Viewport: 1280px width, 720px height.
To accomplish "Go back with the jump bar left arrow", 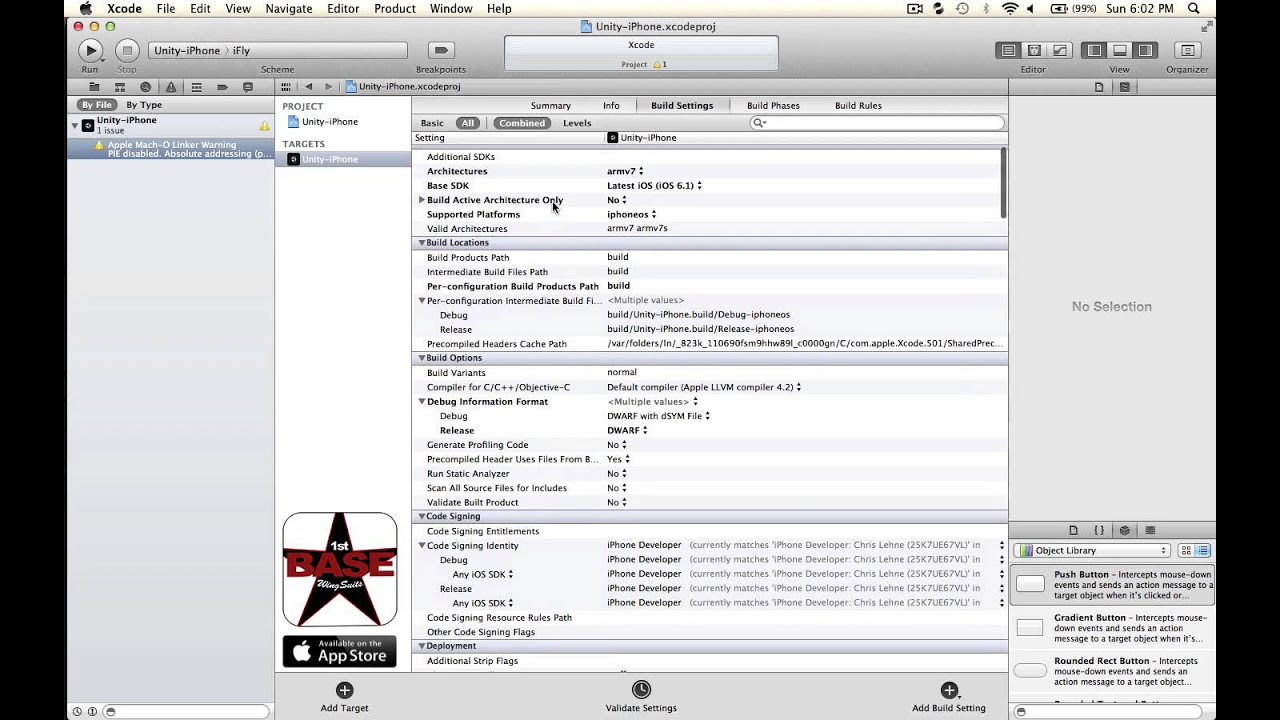I will click(308, 87).
